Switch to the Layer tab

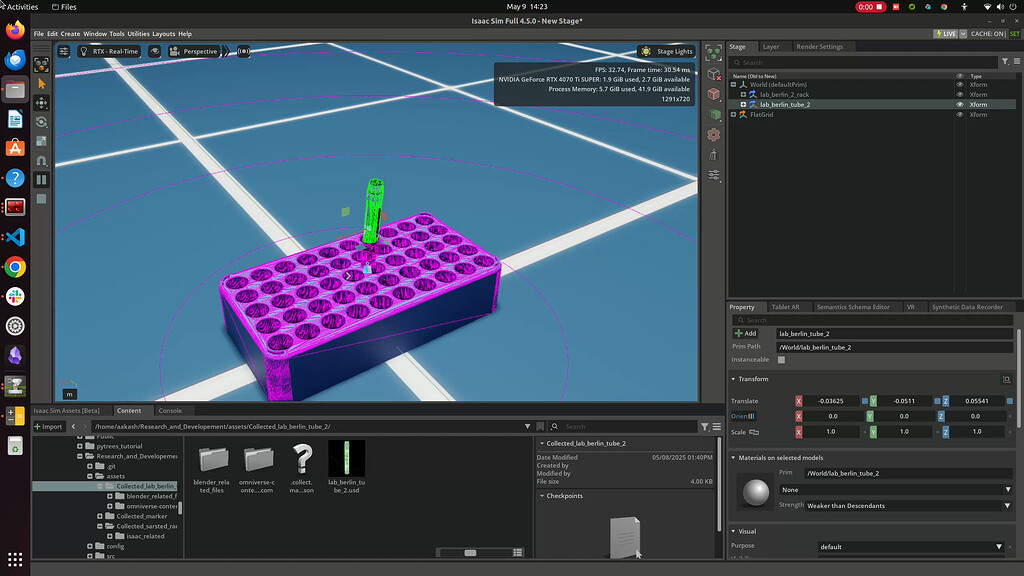(770, 46)
